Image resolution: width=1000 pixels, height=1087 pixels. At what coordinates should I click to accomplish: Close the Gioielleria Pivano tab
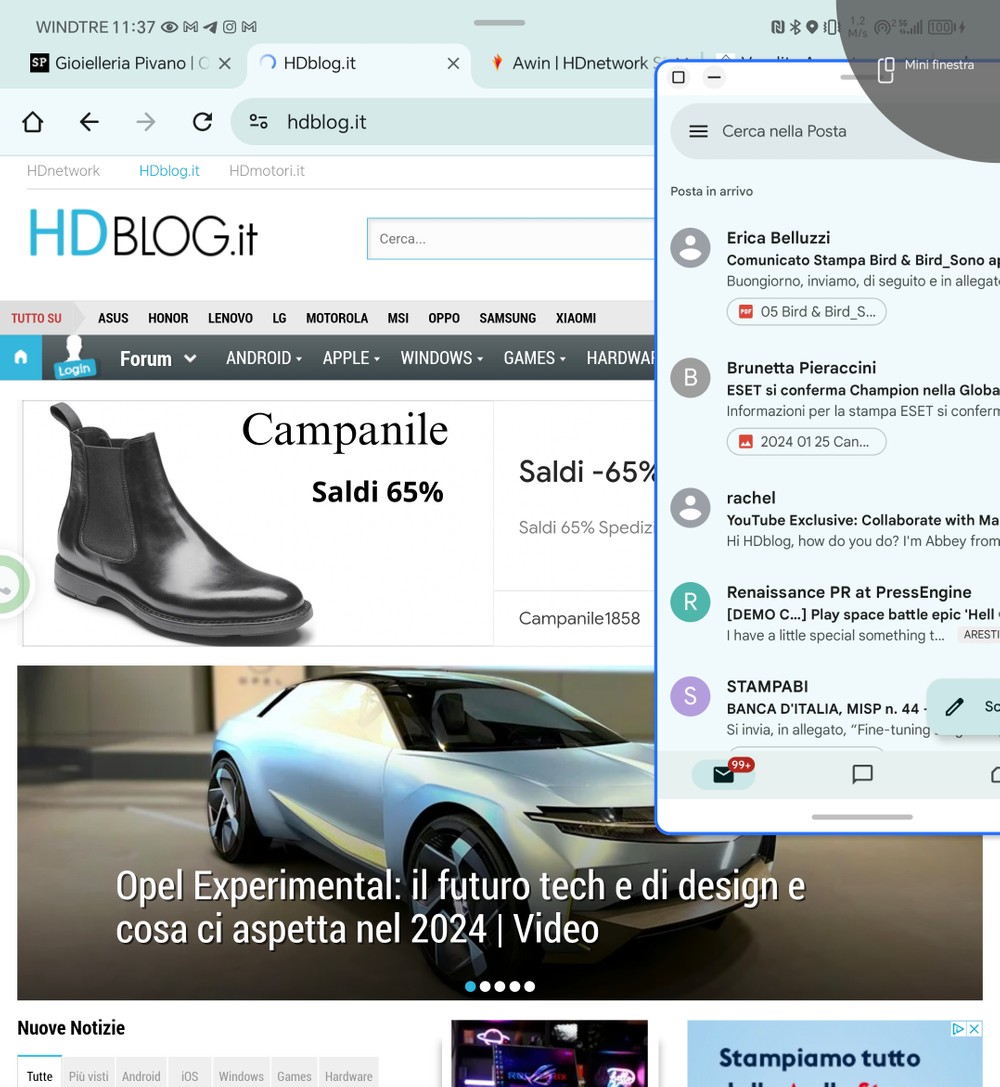(x=225, y=64)
